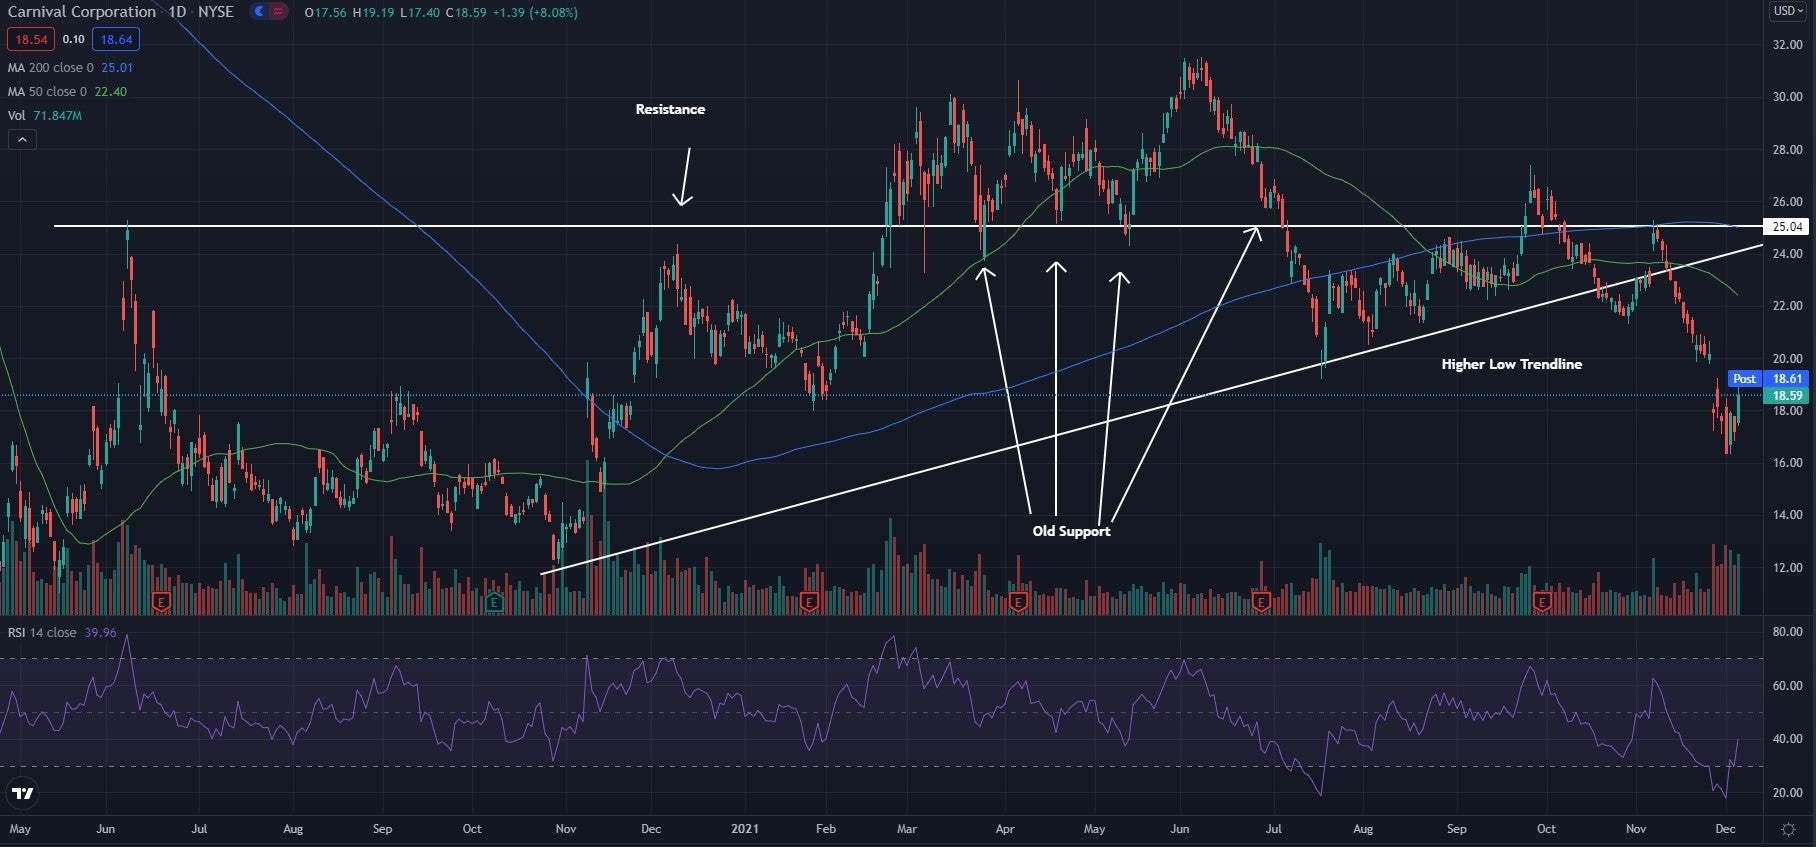Click the 0.10 spread value
Viewport: 1816px width, 847px height.
pos(73,39)
